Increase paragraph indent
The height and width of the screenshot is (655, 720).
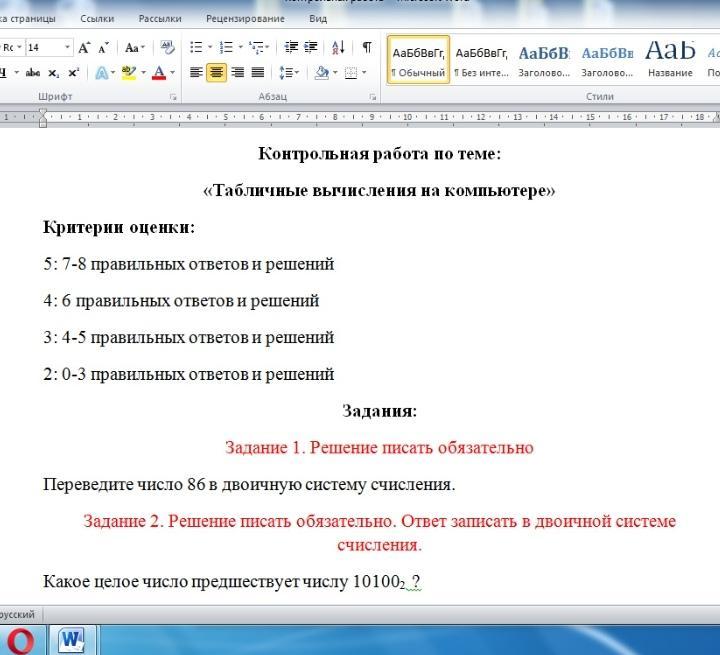click(311, 47)
